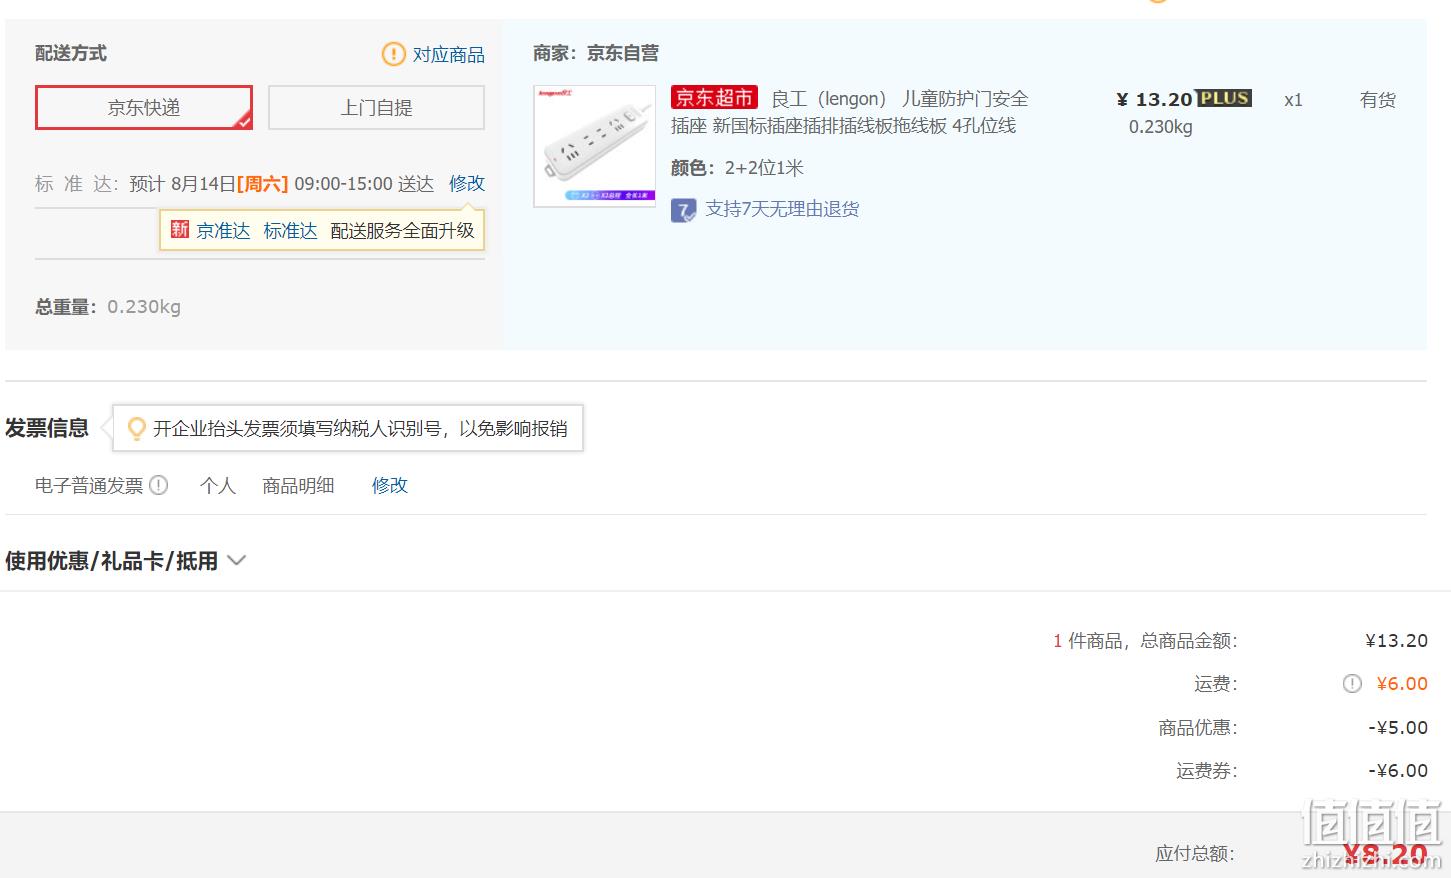Click the 个人 invoice title text
Screen dimensions: 1451x878
(x=218, y=485)
